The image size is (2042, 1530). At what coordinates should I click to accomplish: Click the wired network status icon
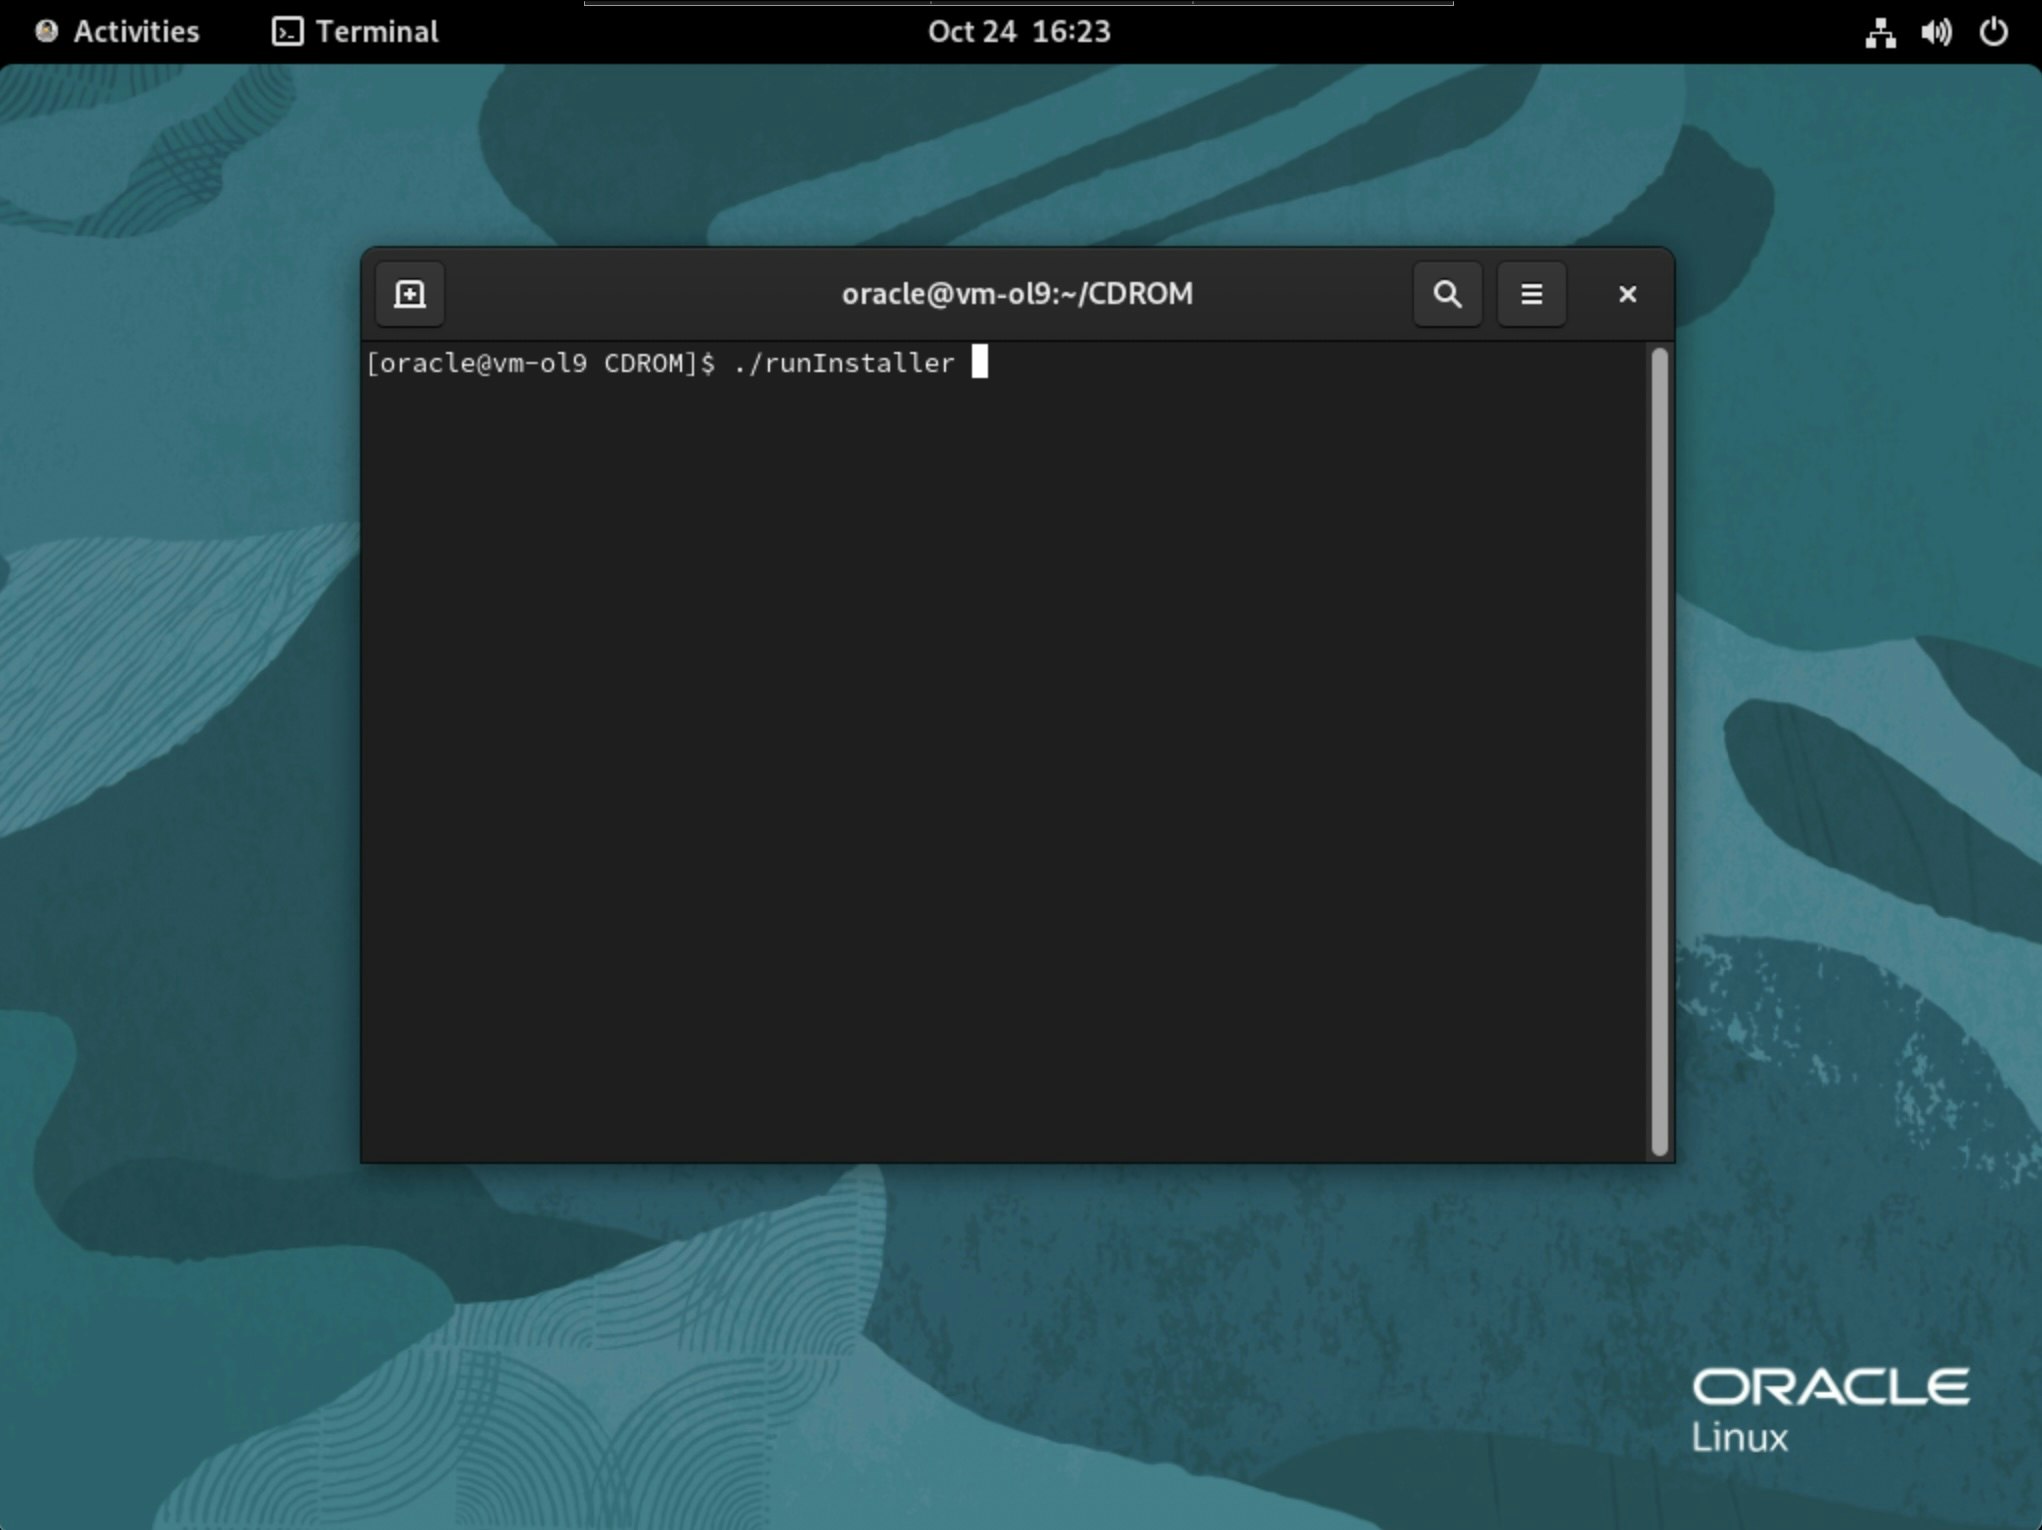[x=1879, y=32]
